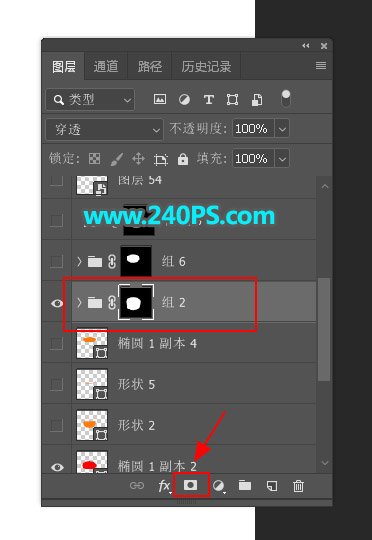
Task: Click the 形状 5 layer thumbnail
Action: pyautogui.click(x=92, y=384)
